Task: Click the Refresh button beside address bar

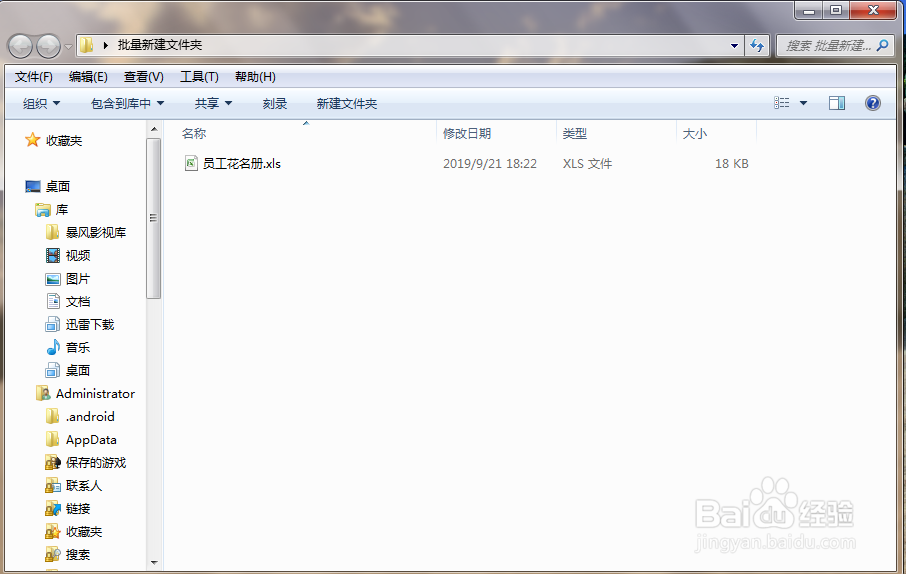Action: 757,46
